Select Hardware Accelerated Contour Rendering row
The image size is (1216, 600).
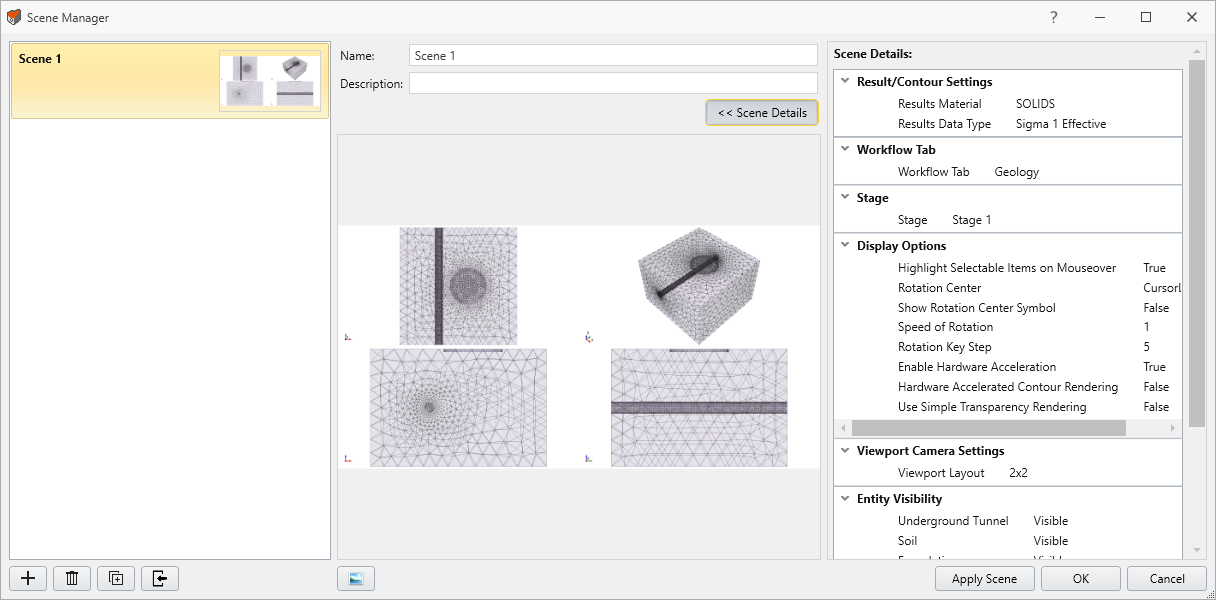[1008, 387]
